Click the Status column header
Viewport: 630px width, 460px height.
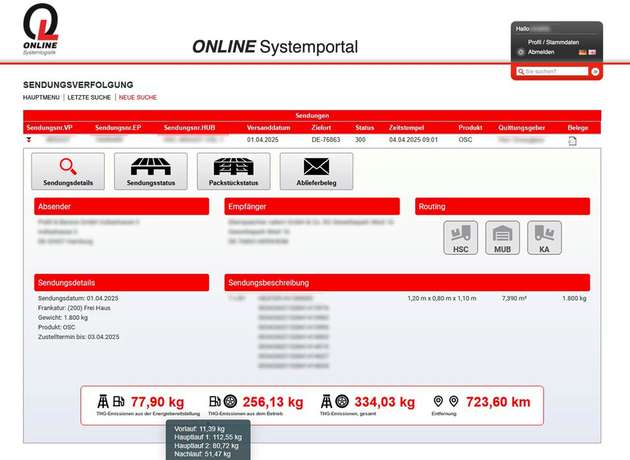pos(364,128)
